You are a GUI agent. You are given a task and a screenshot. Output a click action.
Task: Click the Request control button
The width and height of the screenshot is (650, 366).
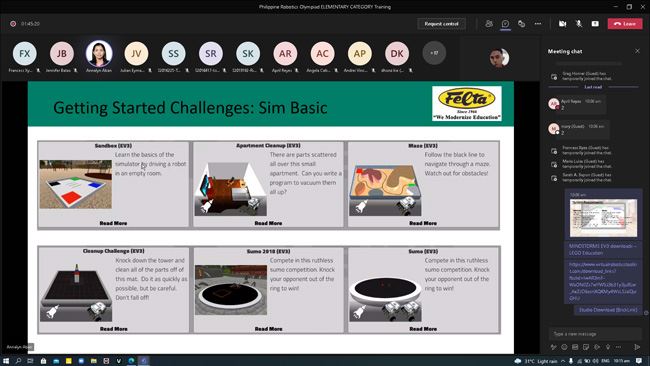pyautogui.click(x=441, y=24)
